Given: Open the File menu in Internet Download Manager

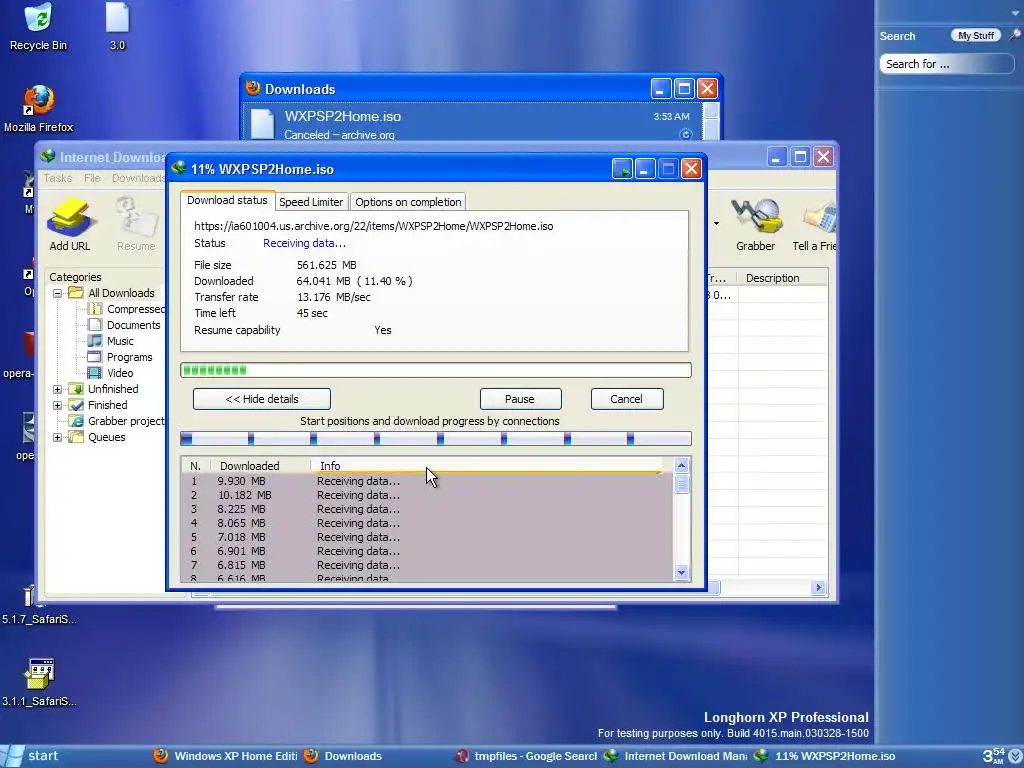Looking at the screenshot, I should click(92, 178).
